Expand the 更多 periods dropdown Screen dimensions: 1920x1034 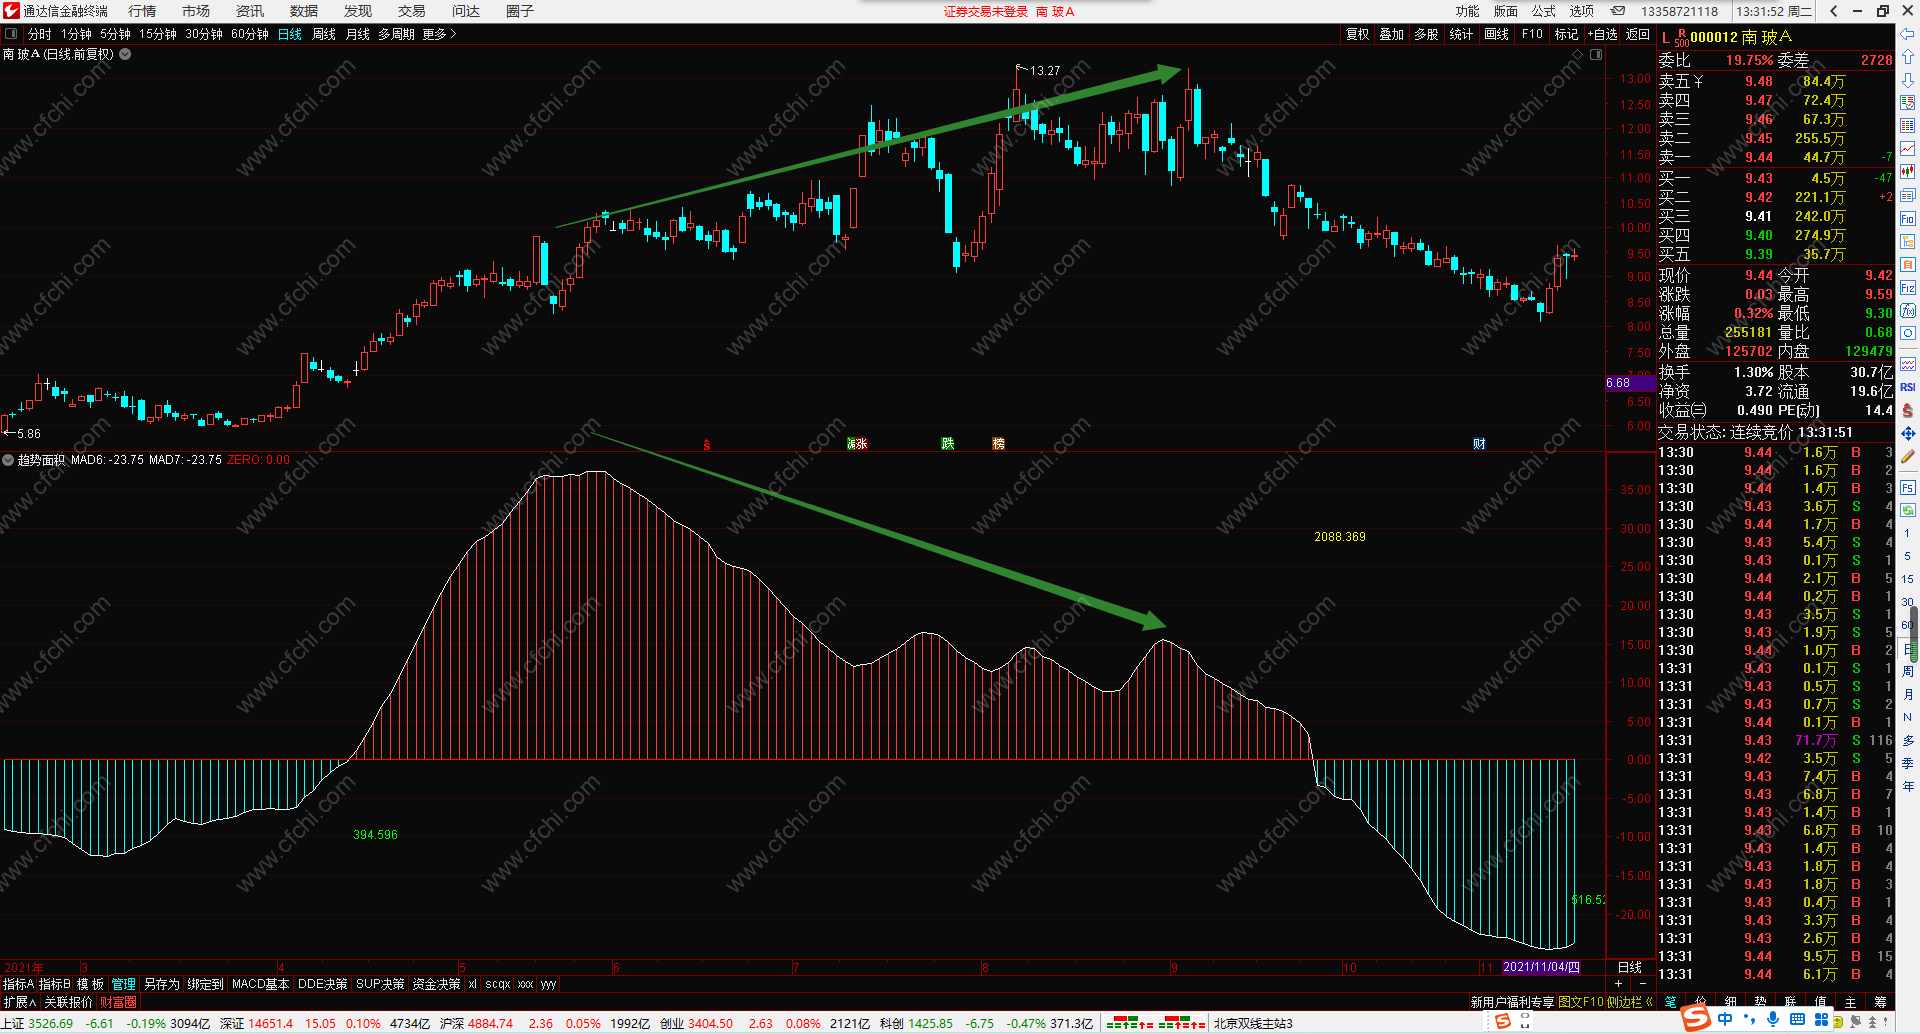[439, 34]
